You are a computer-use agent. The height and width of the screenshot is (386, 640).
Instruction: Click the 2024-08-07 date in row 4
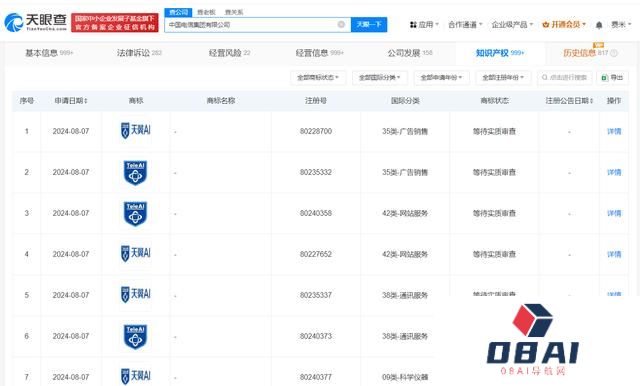[71, 254]
